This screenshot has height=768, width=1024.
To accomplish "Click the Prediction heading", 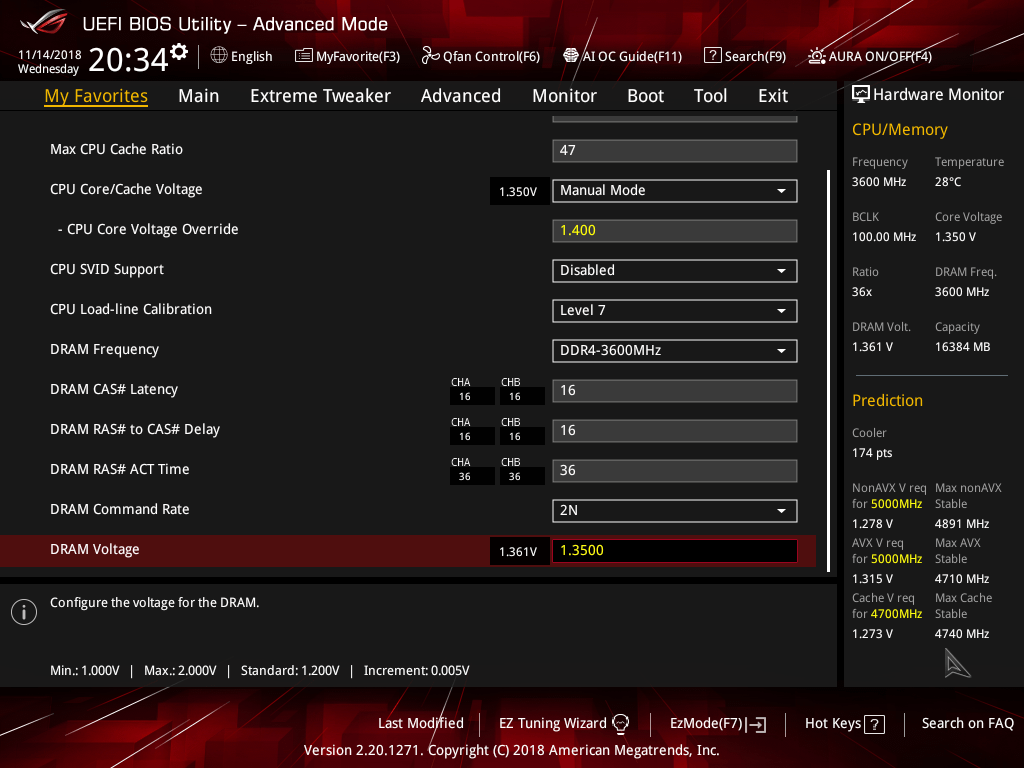I will point(887,400).
